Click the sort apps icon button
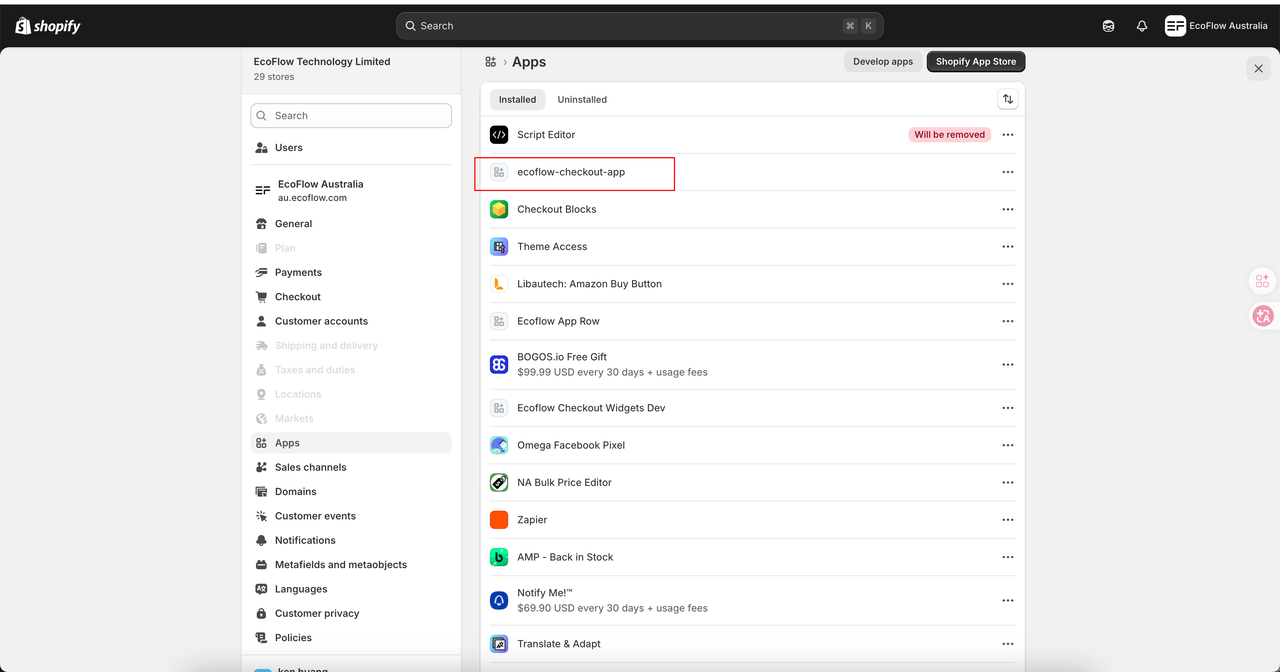Image resolution: width=1280 pixels, height=672 pixels. [x=1007, y=99]
